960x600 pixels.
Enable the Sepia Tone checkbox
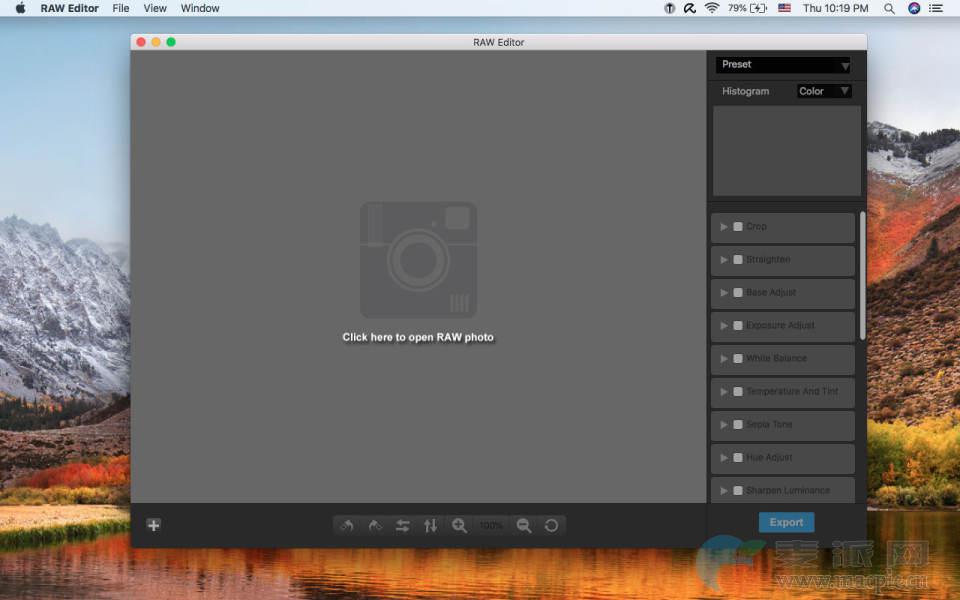coord(738,425)
